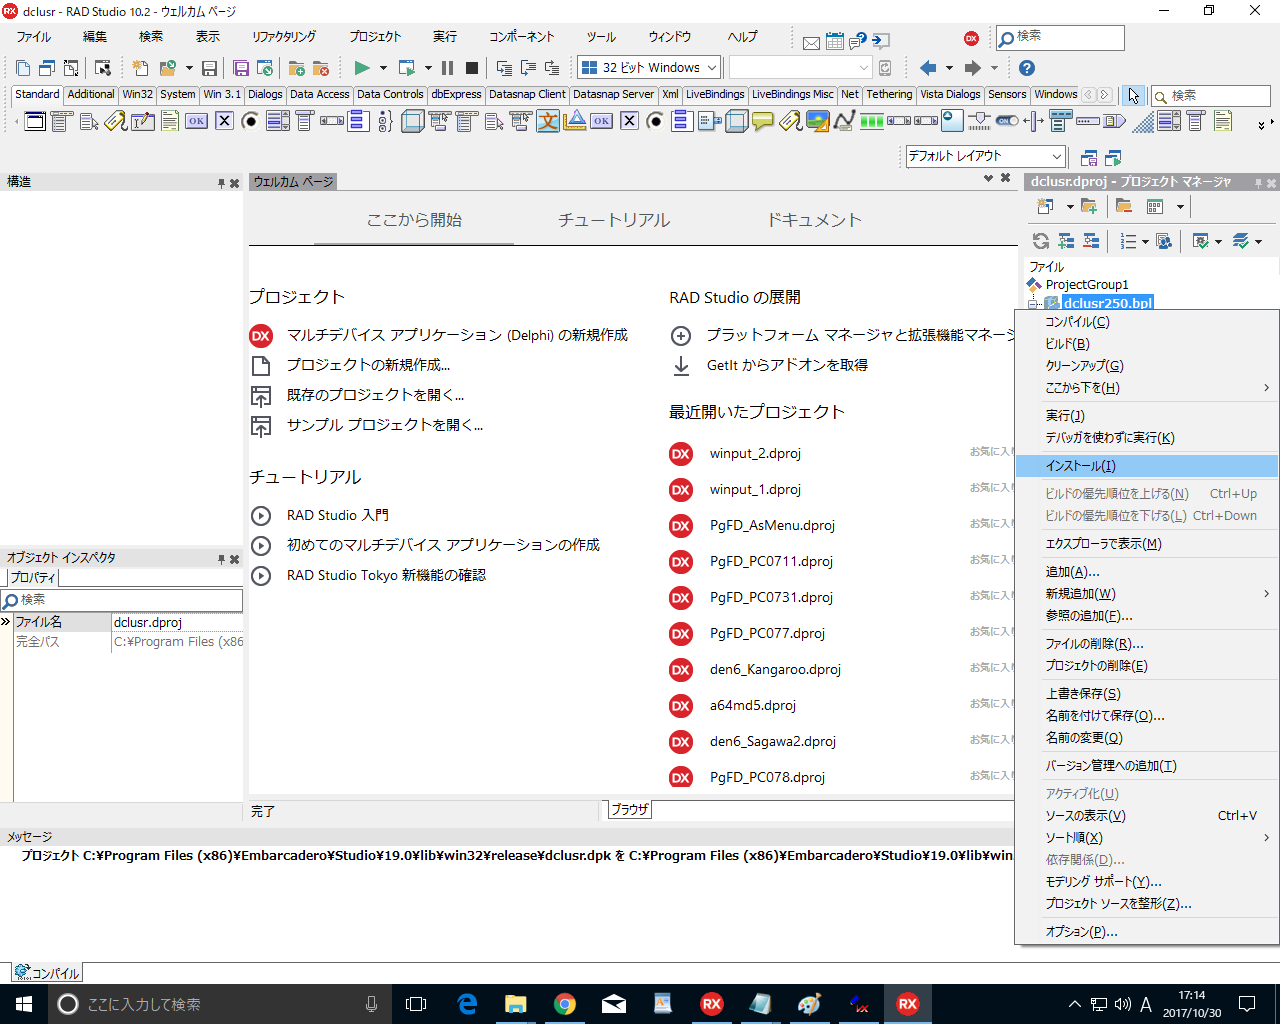This screenshot has width=1280, height=1024.
Task: Select the yellow speech balloon component icon
Action: pyautogui.click(x=763, y=121)
